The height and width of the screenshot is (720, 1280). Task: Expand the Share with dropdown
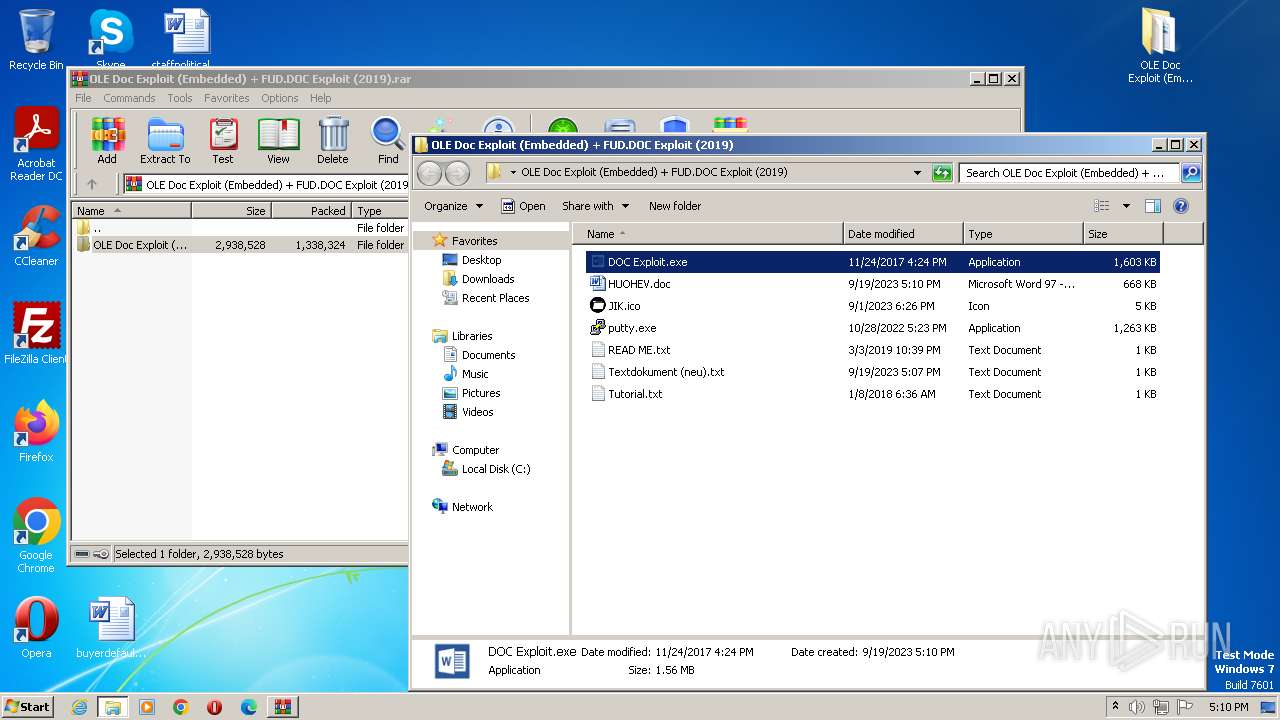pos(596,206)
